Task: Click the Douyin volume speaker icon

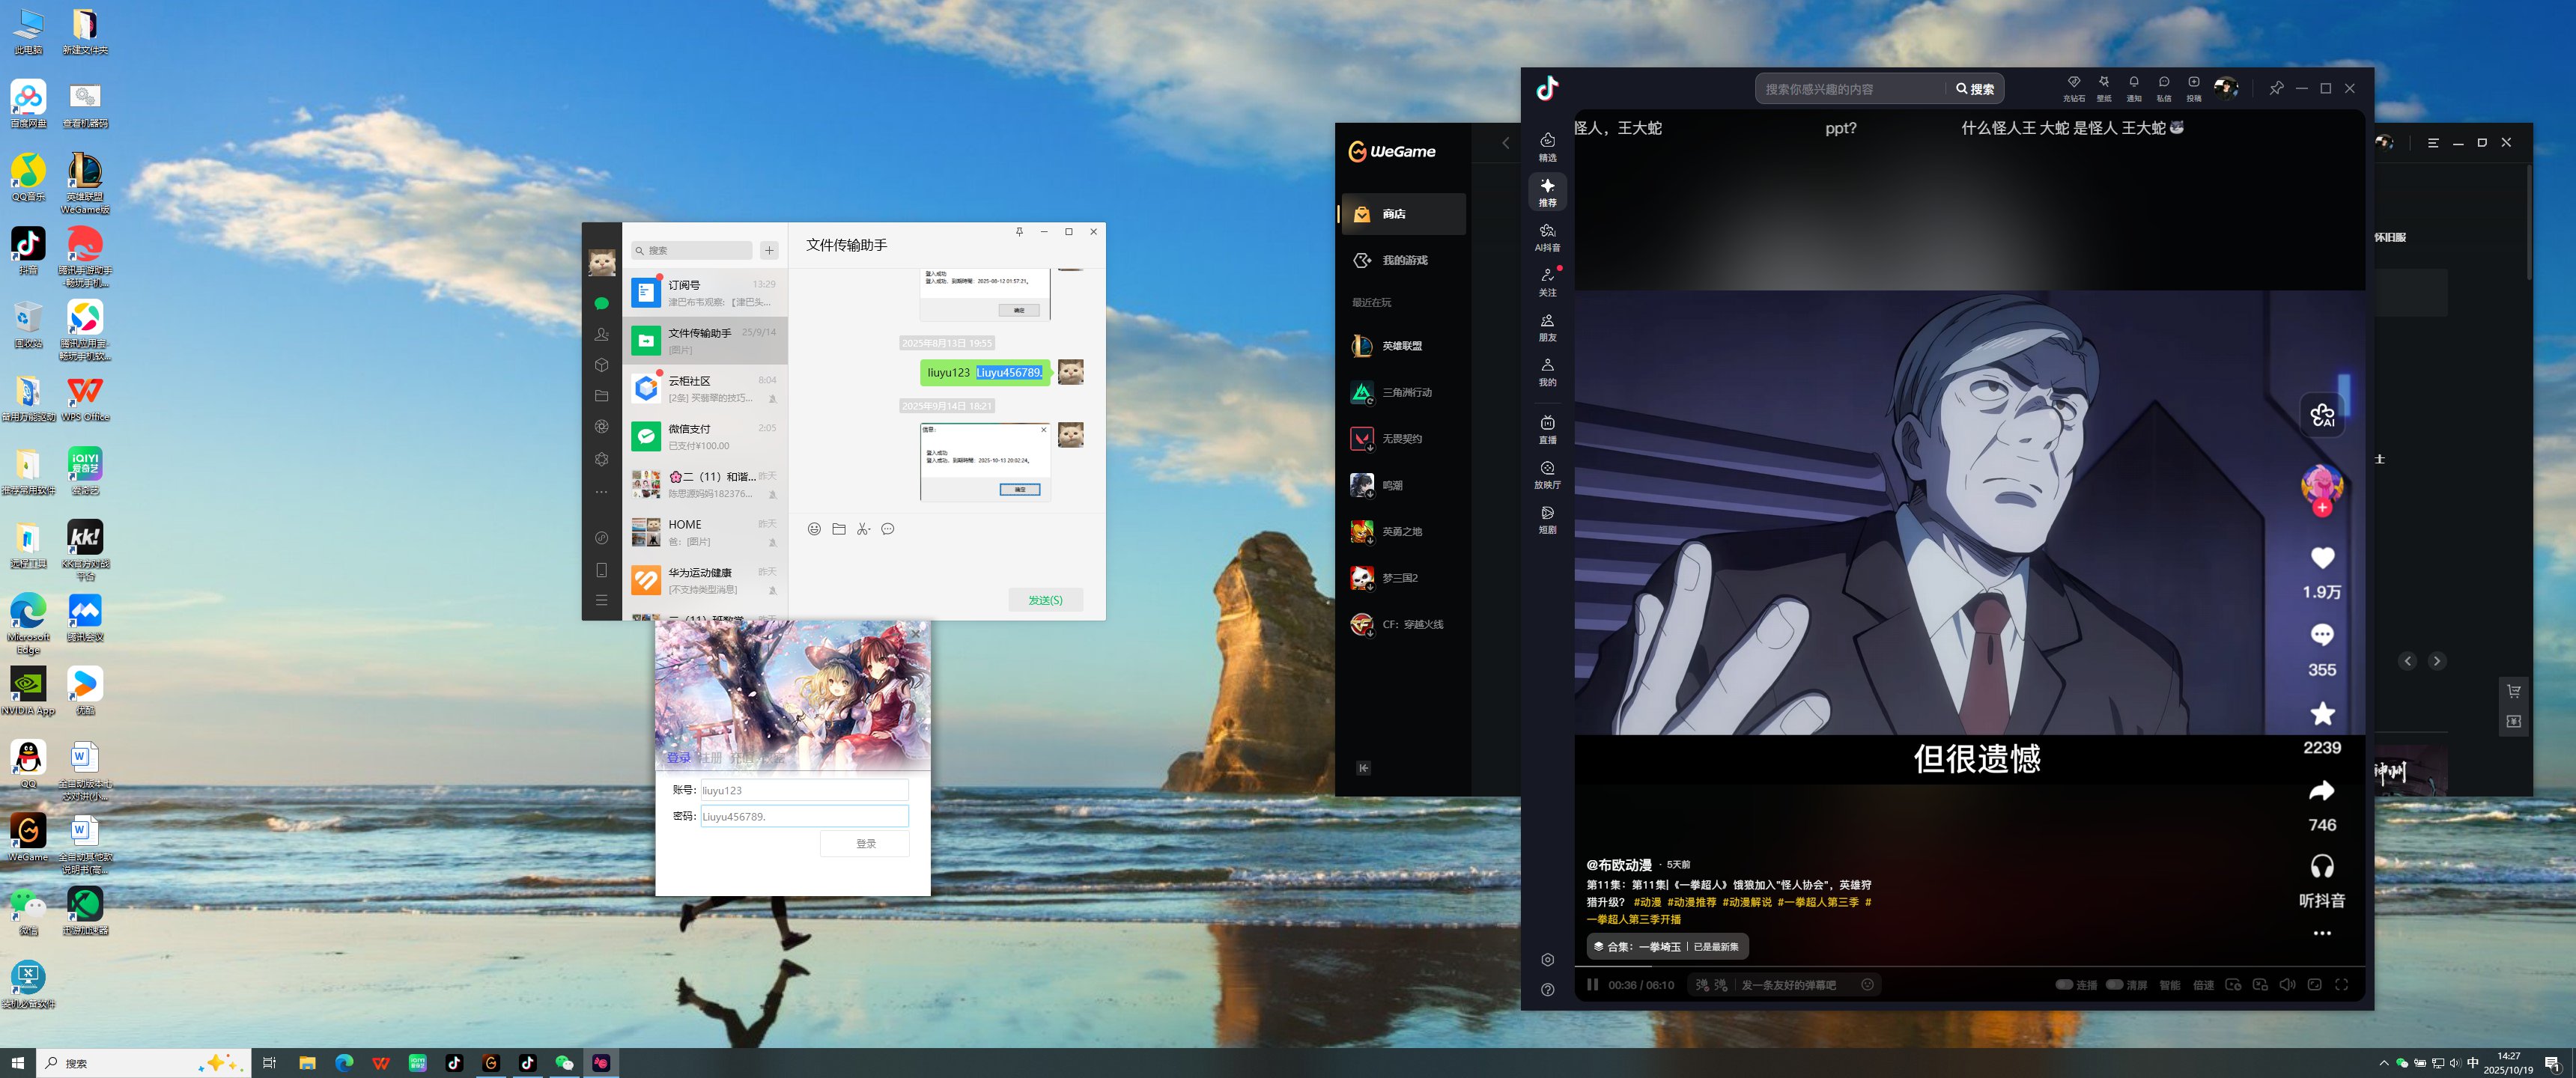Action: pos(2286,985)
